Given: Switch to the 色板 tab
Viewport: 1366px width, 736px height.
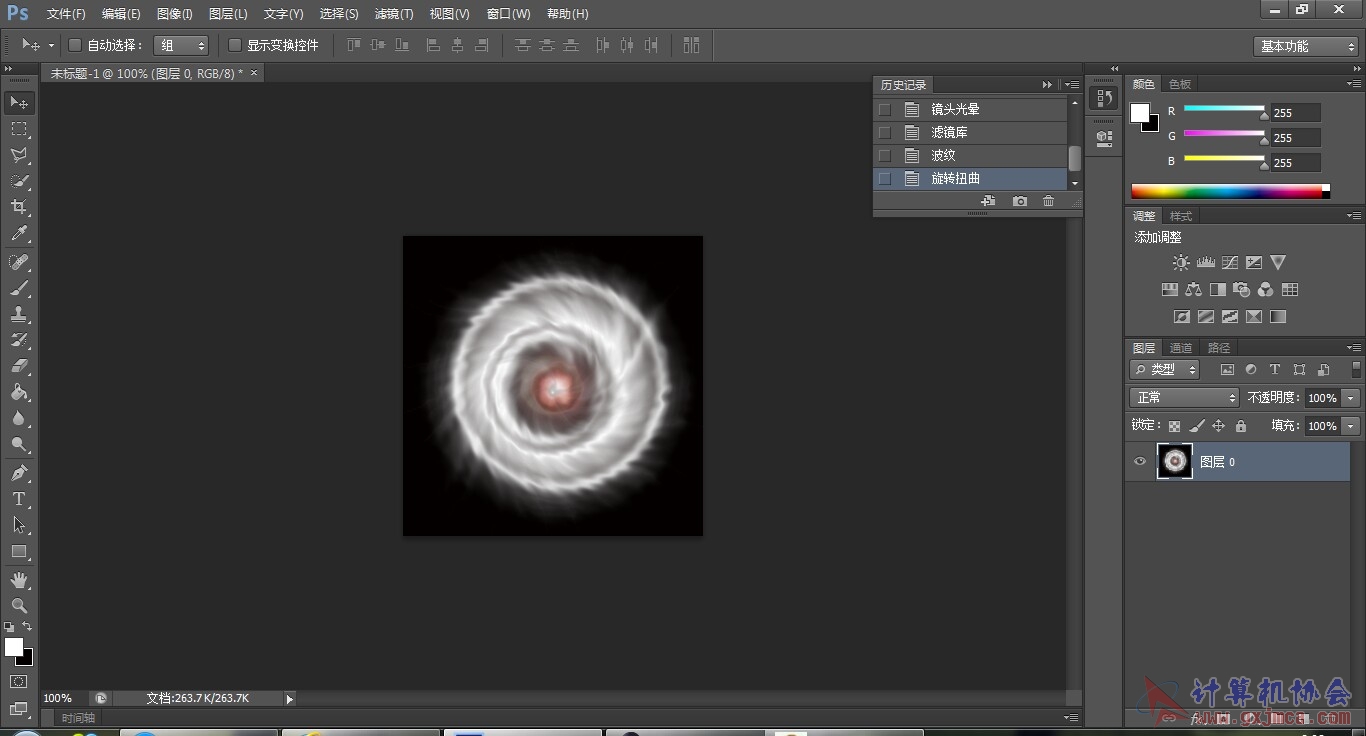Looking at the screenshot, I should coord(1180,85).
